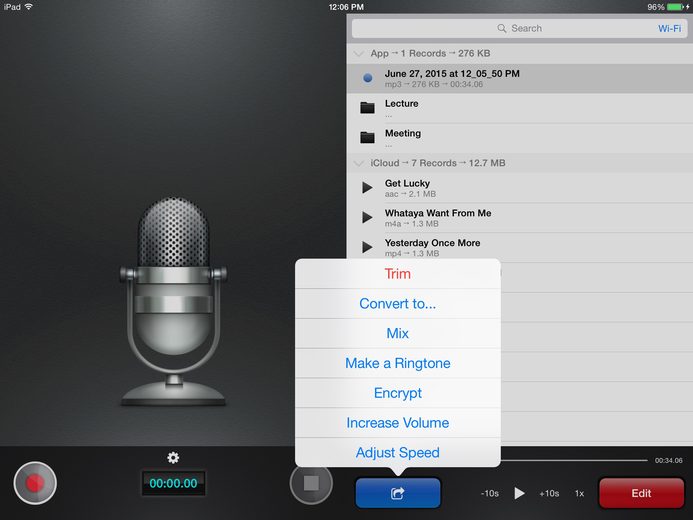
Task: Play Yesterday Once More recording
Action: point(367,247)
